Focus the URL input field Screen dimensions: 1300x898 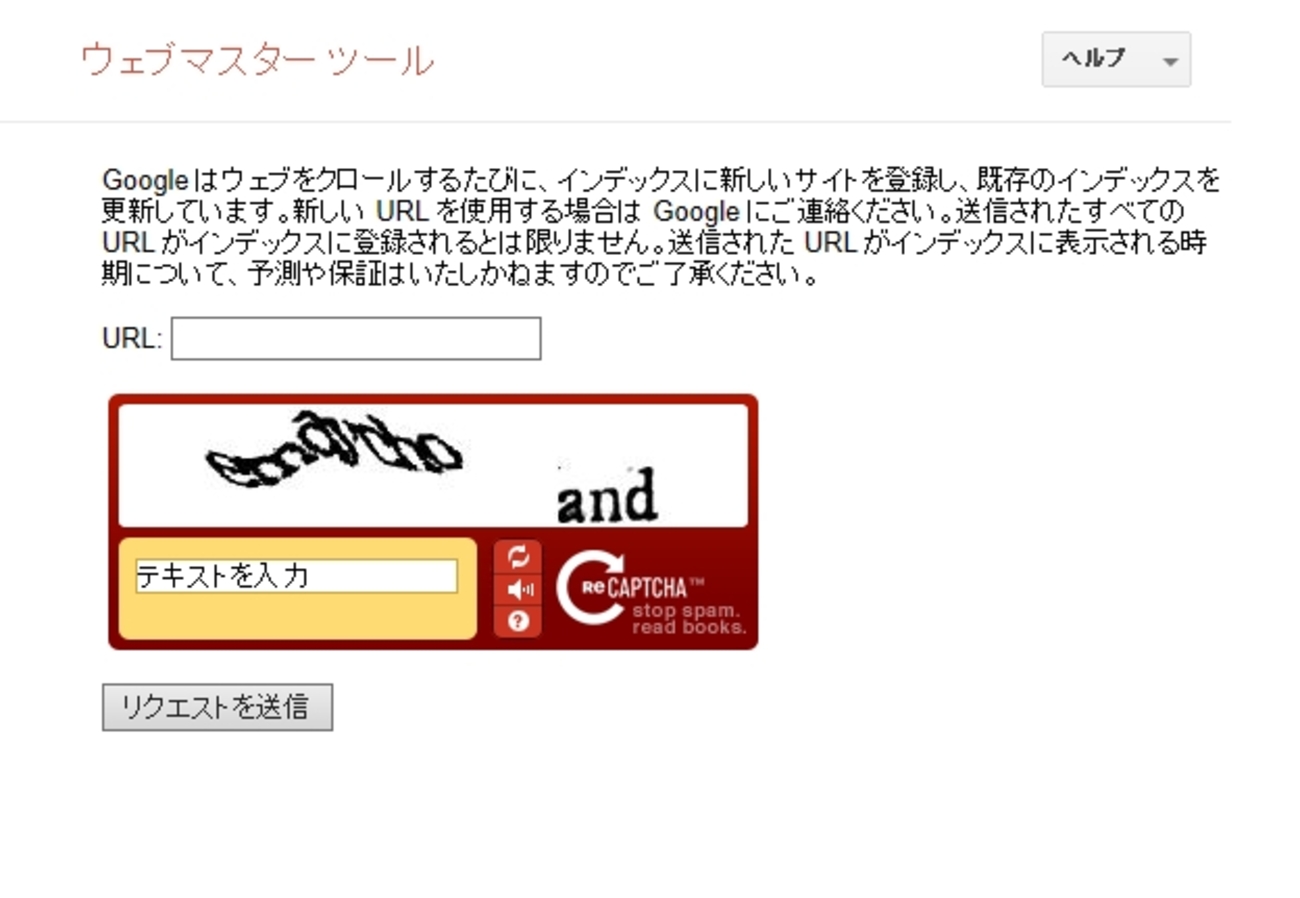356,338
